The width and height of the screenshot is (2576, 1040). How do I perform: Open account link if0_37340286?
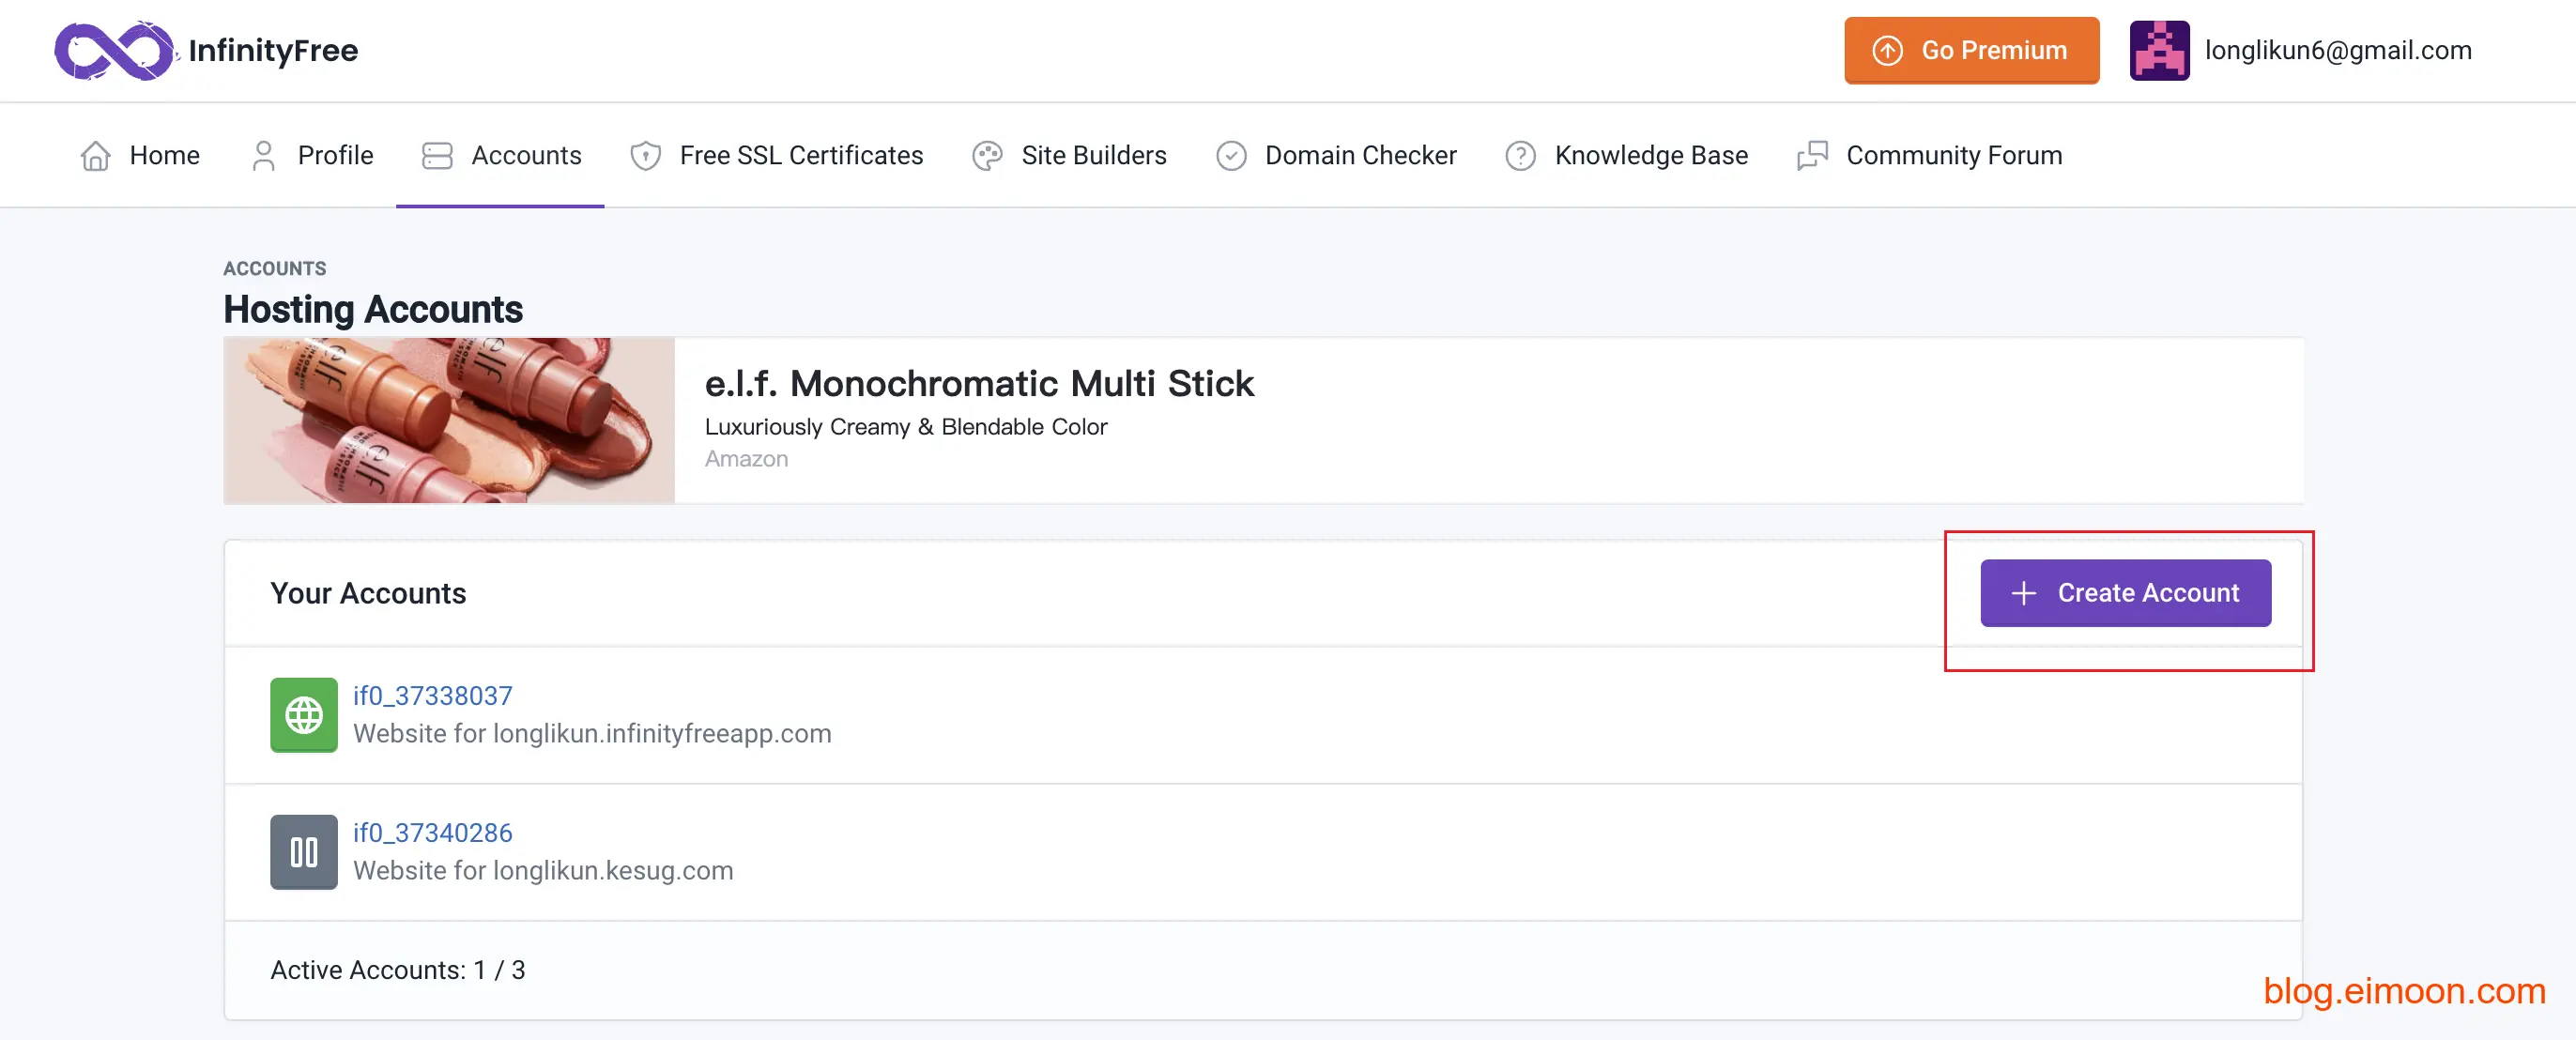432,833
